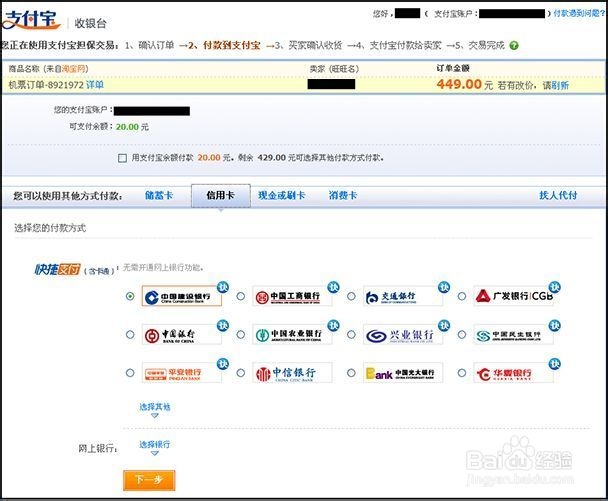The width and height of the screenshot is (608, 501).
Task: Expand 选择银行 for online banking
Action: 155,447
